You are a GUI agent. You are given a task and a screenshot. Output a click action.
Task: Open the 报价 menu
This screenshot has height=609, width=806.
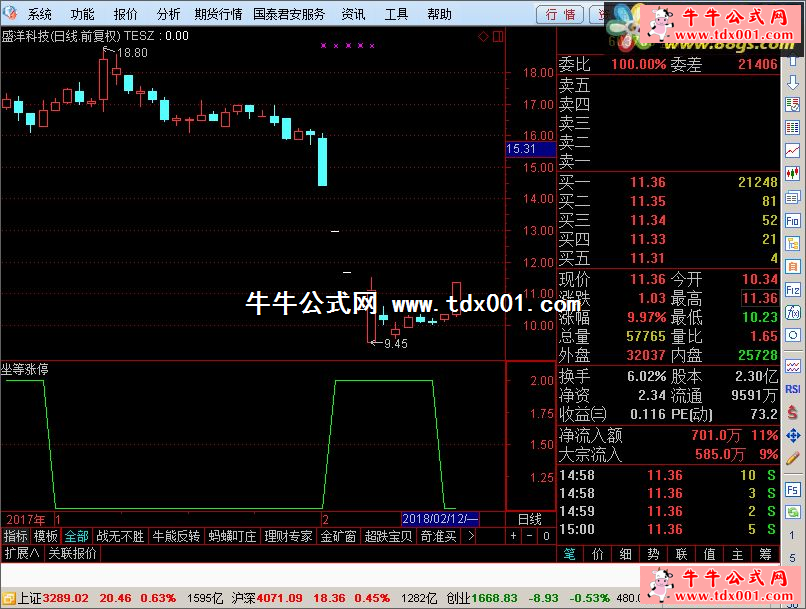(x=125, y=14)
